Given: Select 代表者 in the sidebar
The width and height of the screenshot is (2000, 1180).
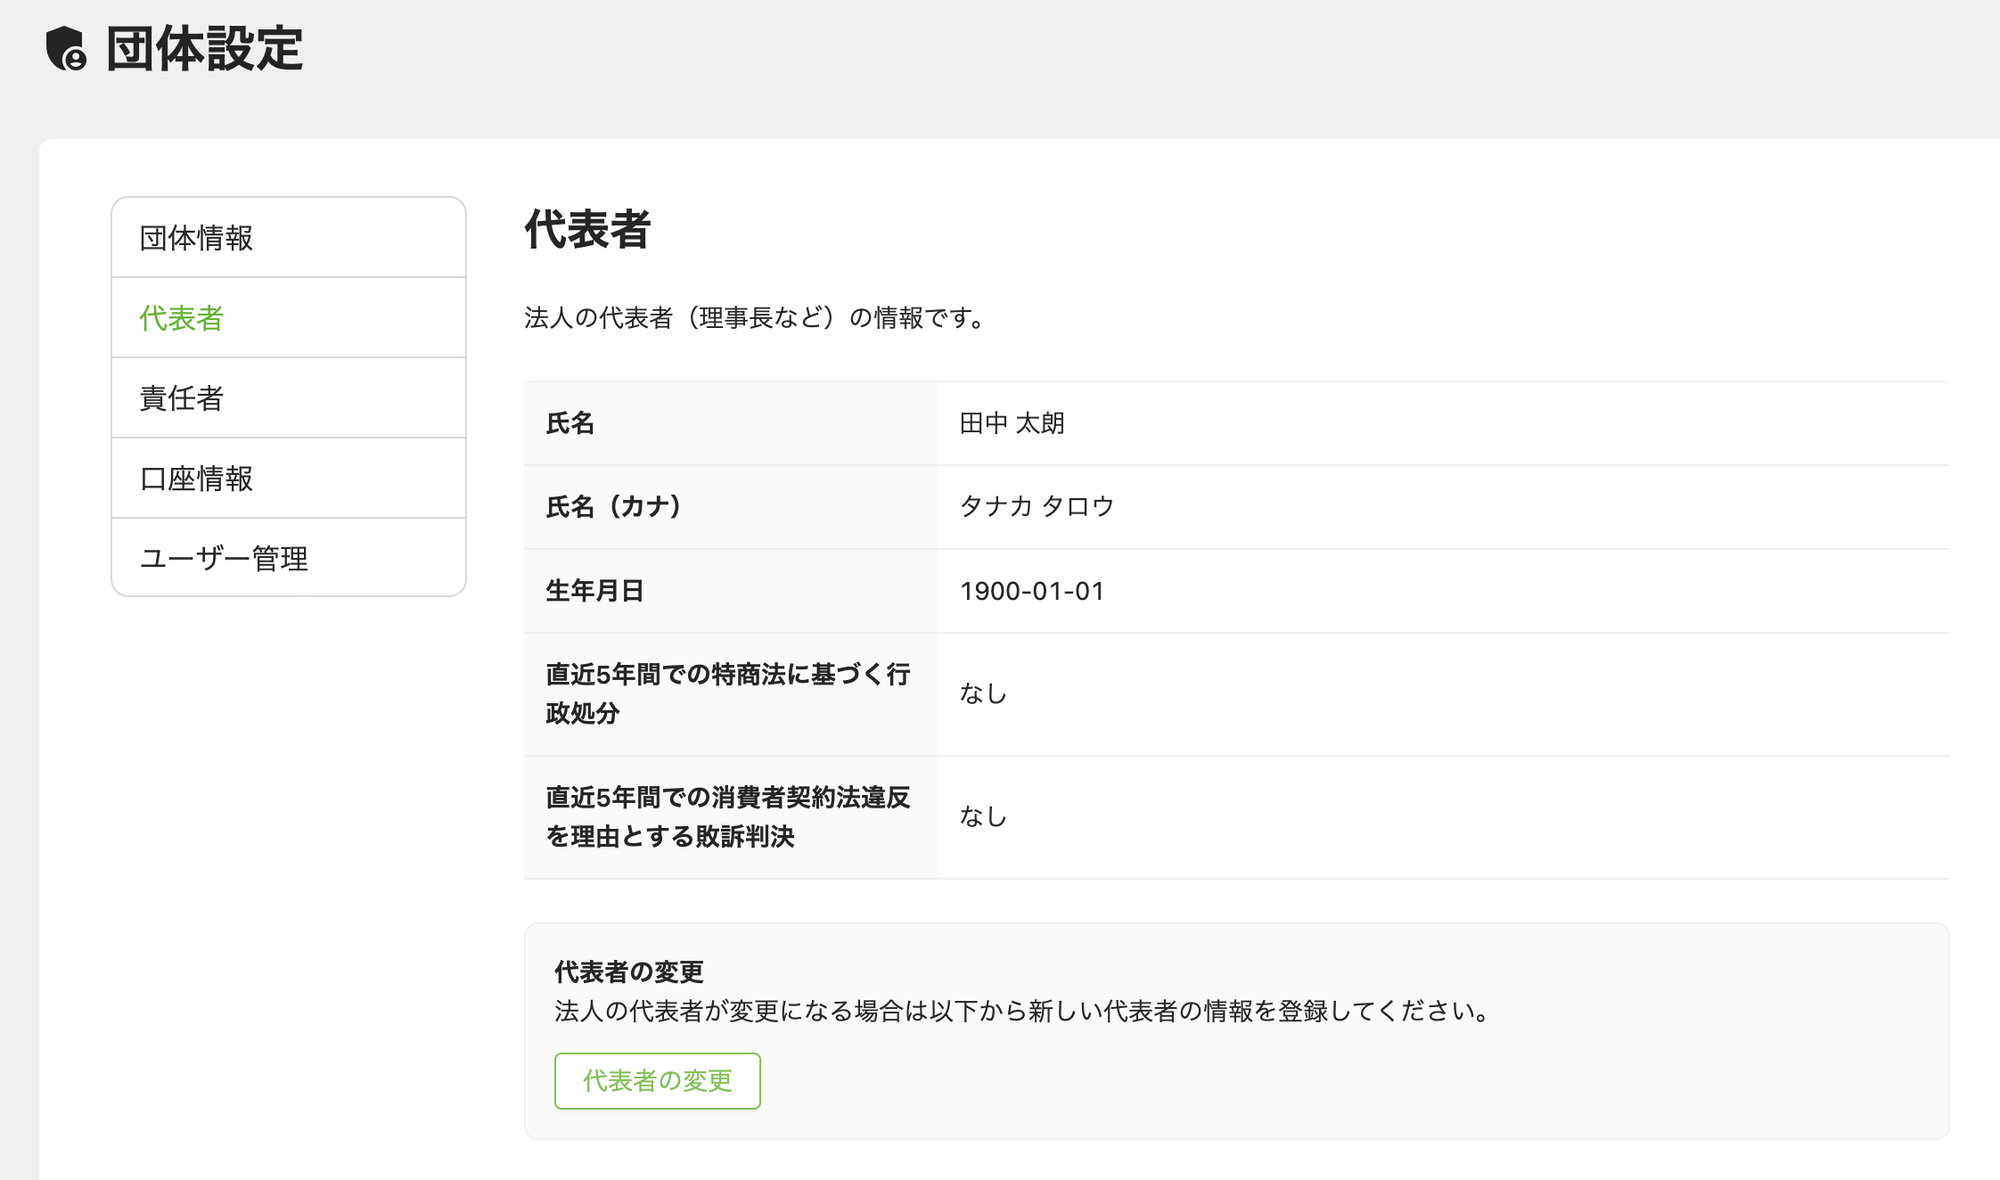Looking at the screenshot, I should click(x=289, y=318).
